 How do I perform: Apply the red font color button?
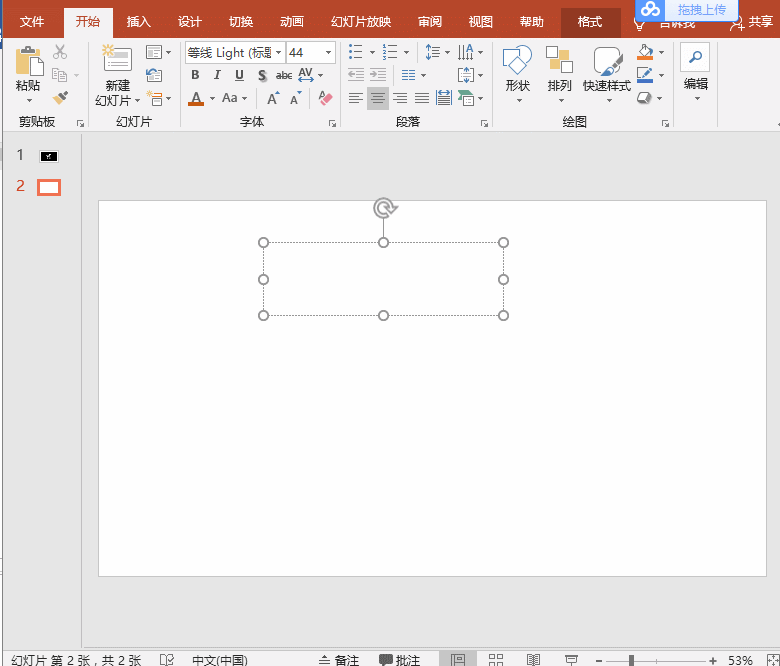(196, 98)
